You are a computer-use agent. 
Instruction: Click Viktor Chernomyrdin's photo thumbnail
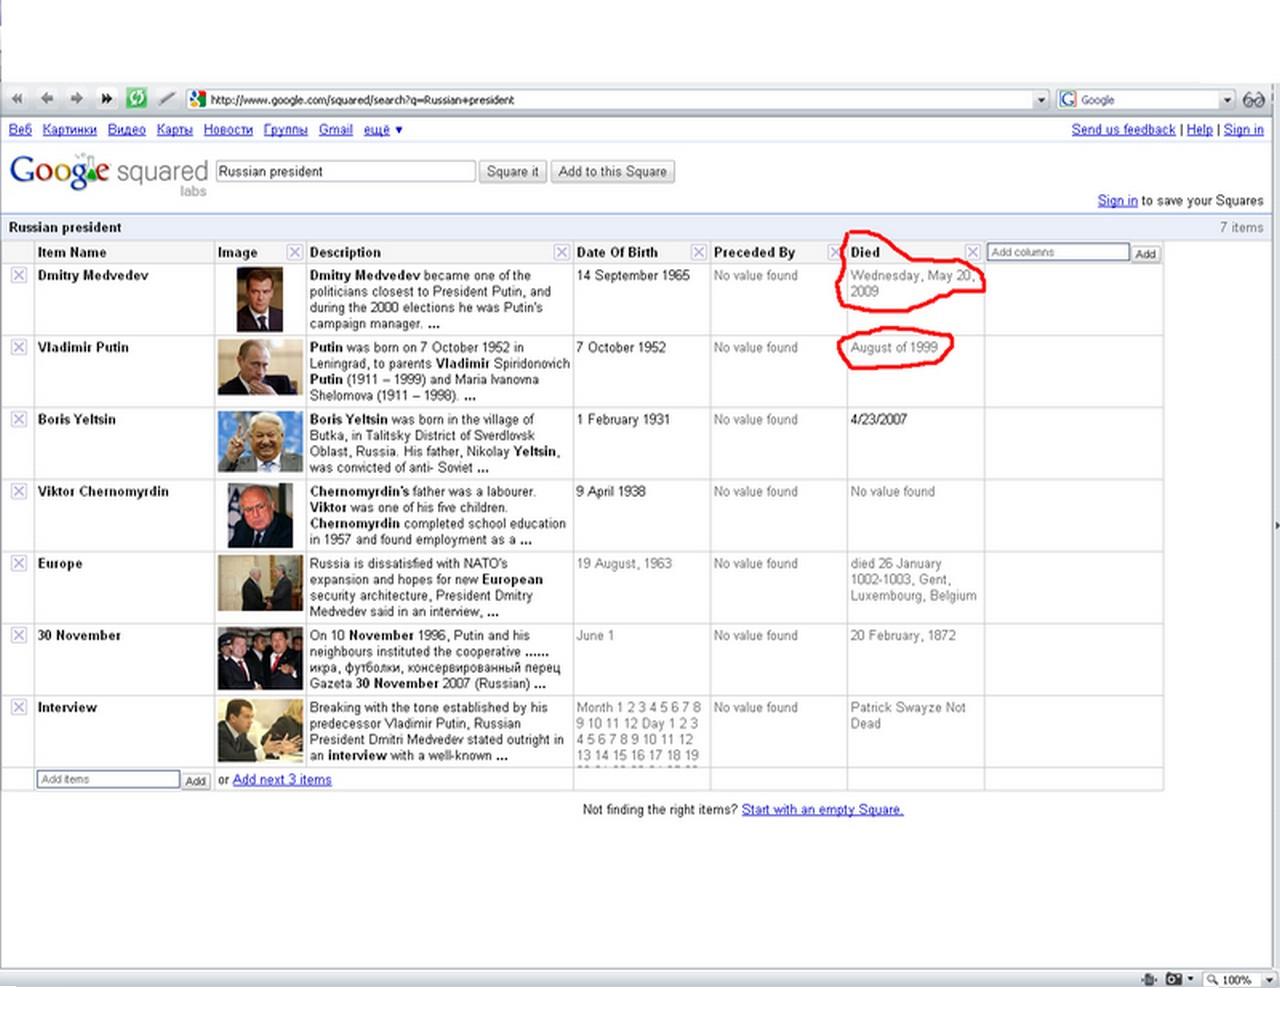[260, 515]
